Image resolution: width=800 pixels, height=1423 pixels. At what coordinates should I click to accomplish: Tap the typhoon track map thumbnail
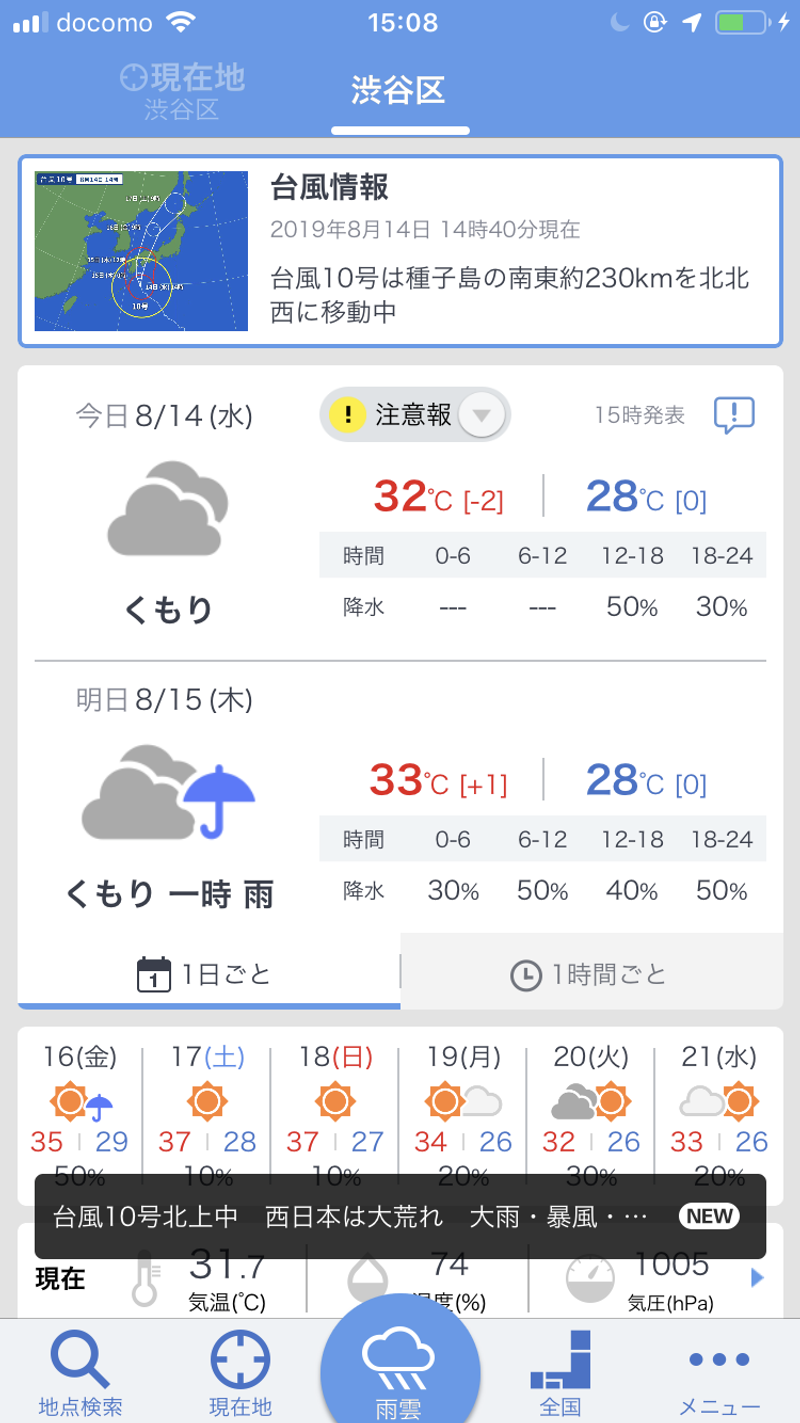pyautogui.click(x=141, y=251)
